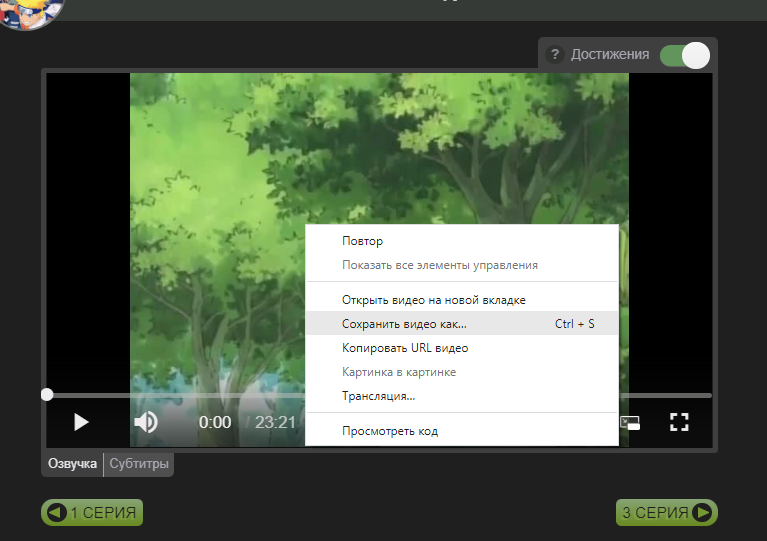Select Трансляция... menu entry
The image size is (767, 541).
462,396
